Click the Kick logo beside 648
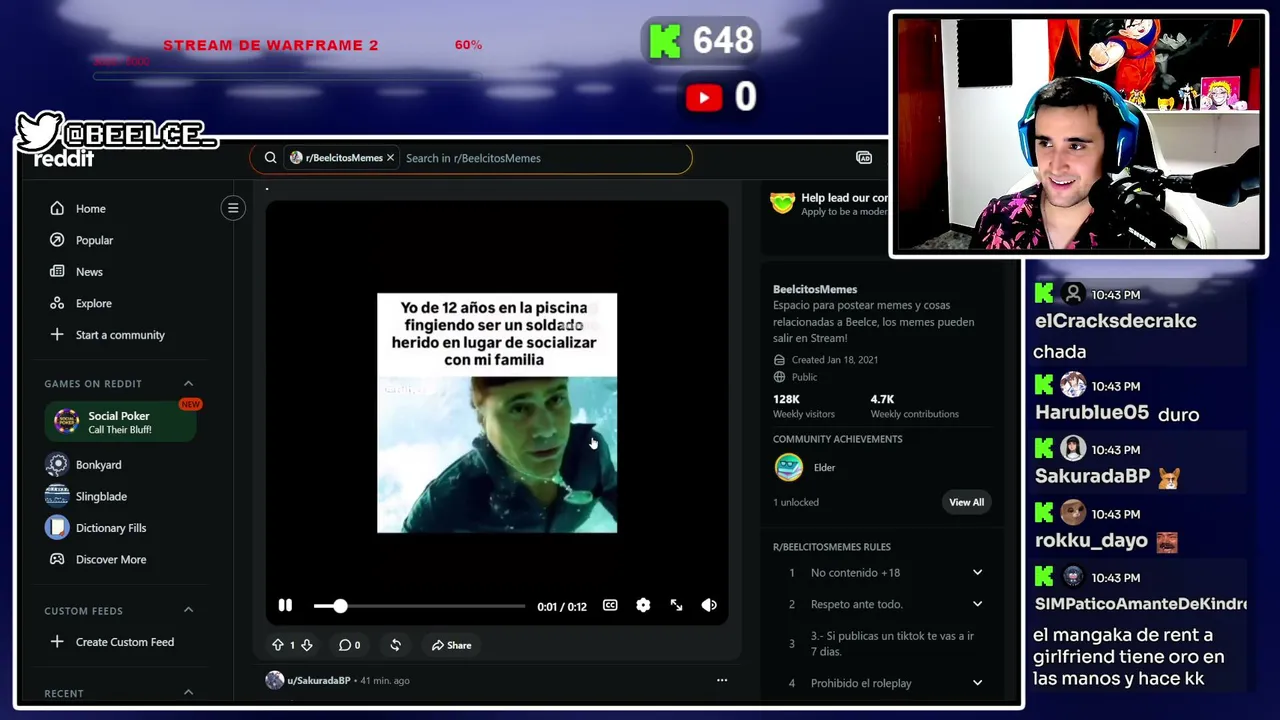The height and width of the screenshot is (720, 1280). (x=665, y=41)
